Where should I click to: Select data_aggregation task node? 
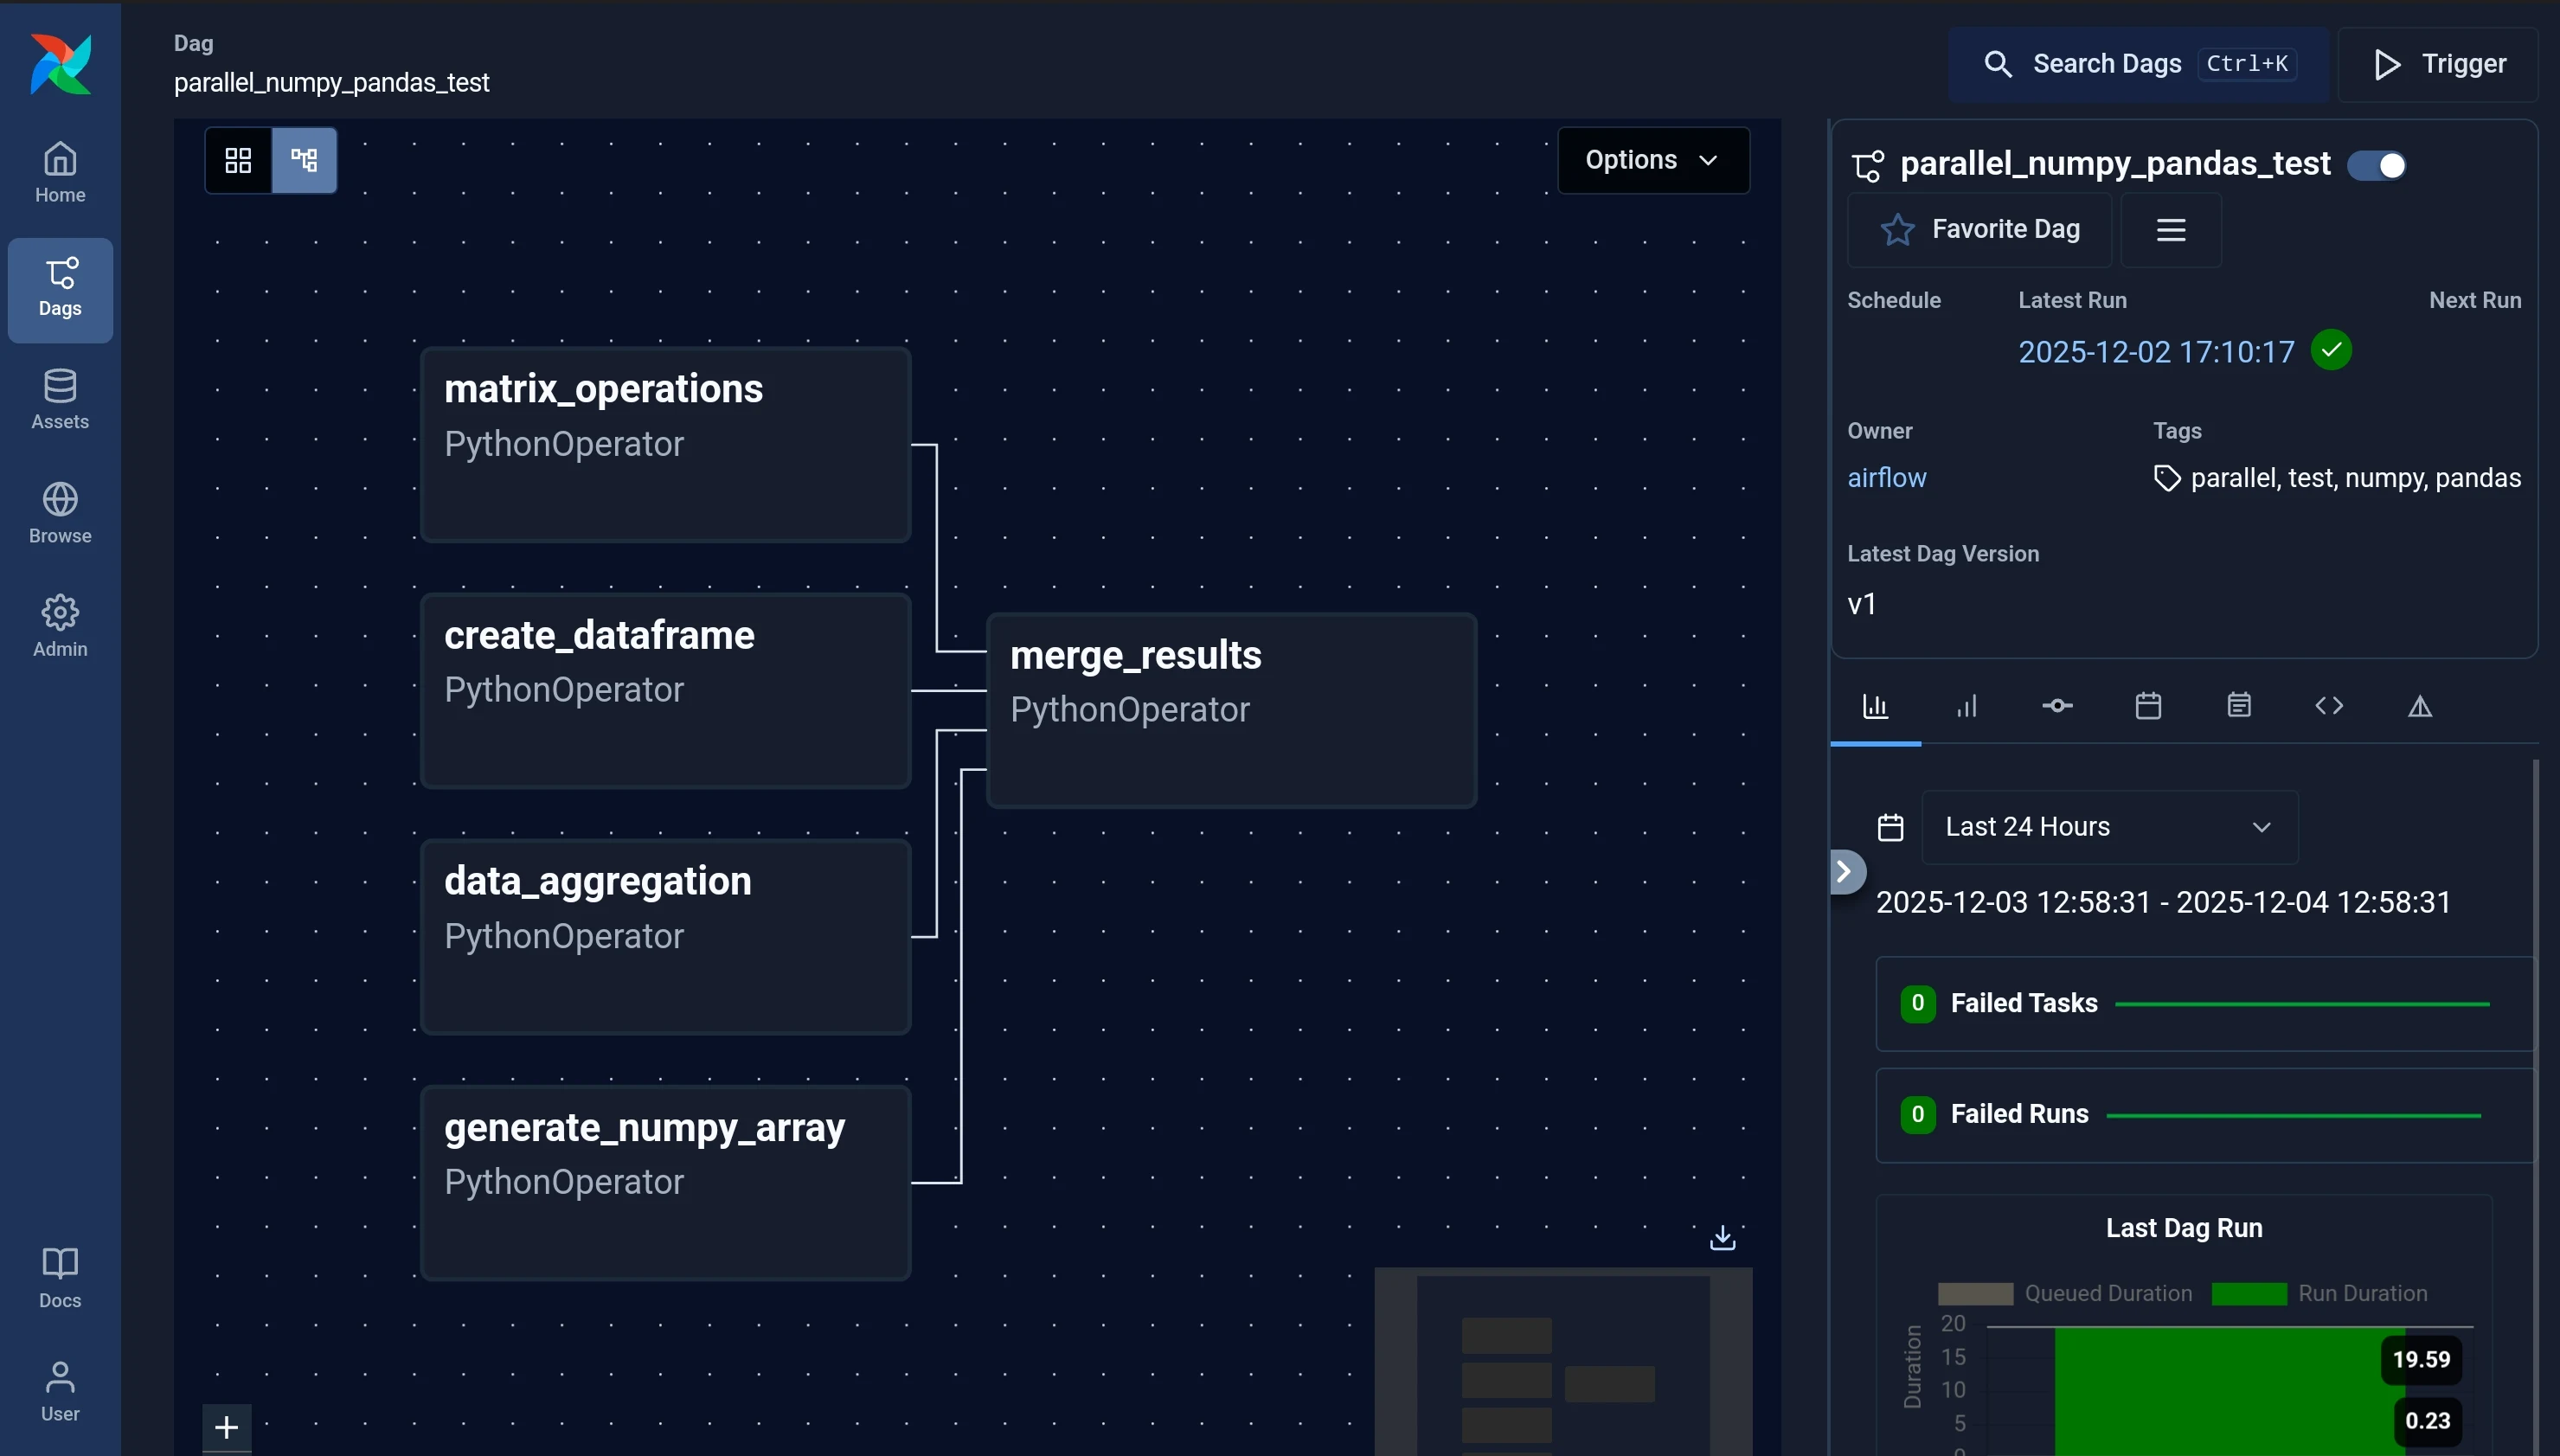coord(665,936)
